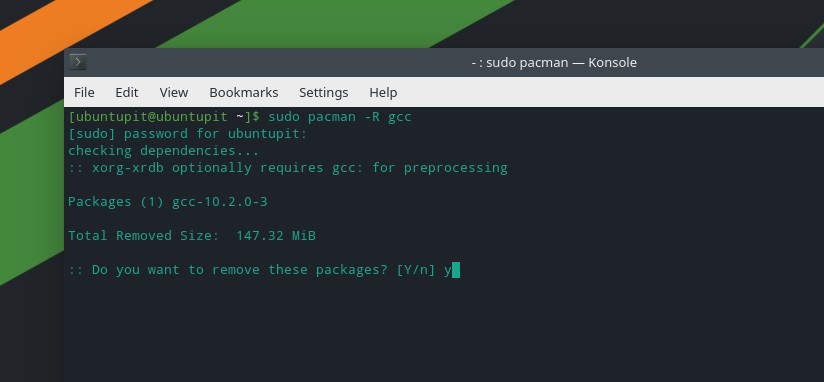The image size is (824, 382).
Task: Open the File menu
Action: pos(84,92)
